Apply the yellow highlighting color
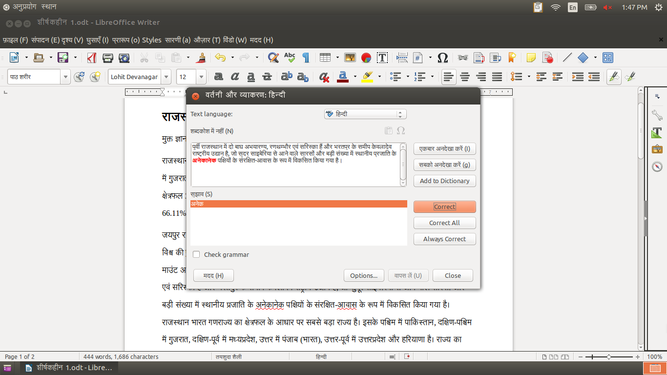Viewport: 667px width, 375px height. 367,77
